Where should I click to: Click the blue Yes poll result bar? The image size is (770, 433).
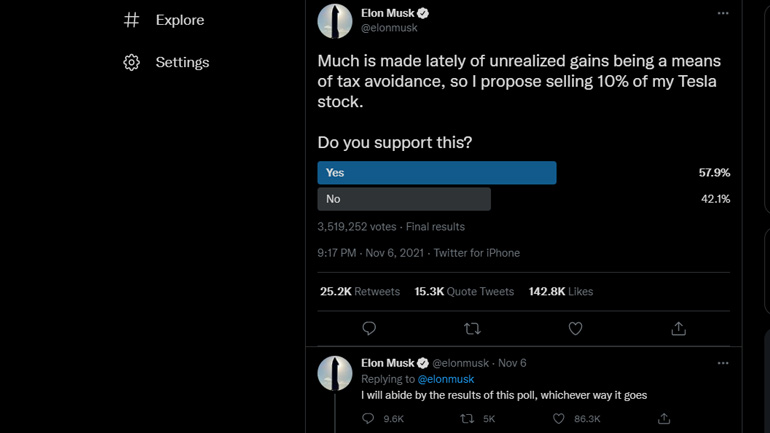pyautogui.click(x=436, y=173)
